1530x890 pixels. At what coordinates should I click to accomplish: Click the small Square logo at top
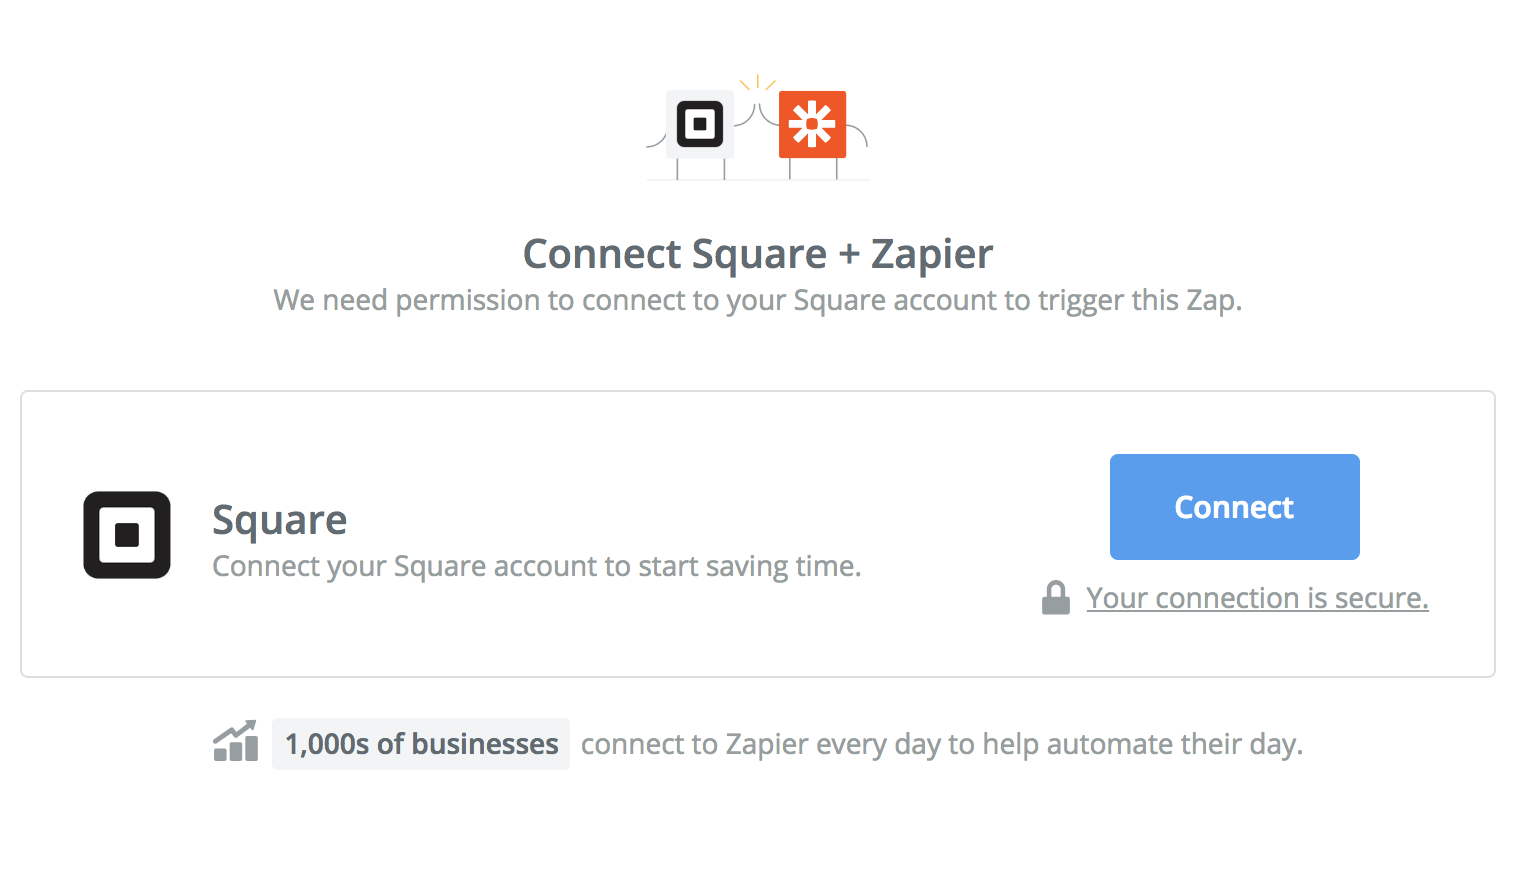tap(700, 125)
